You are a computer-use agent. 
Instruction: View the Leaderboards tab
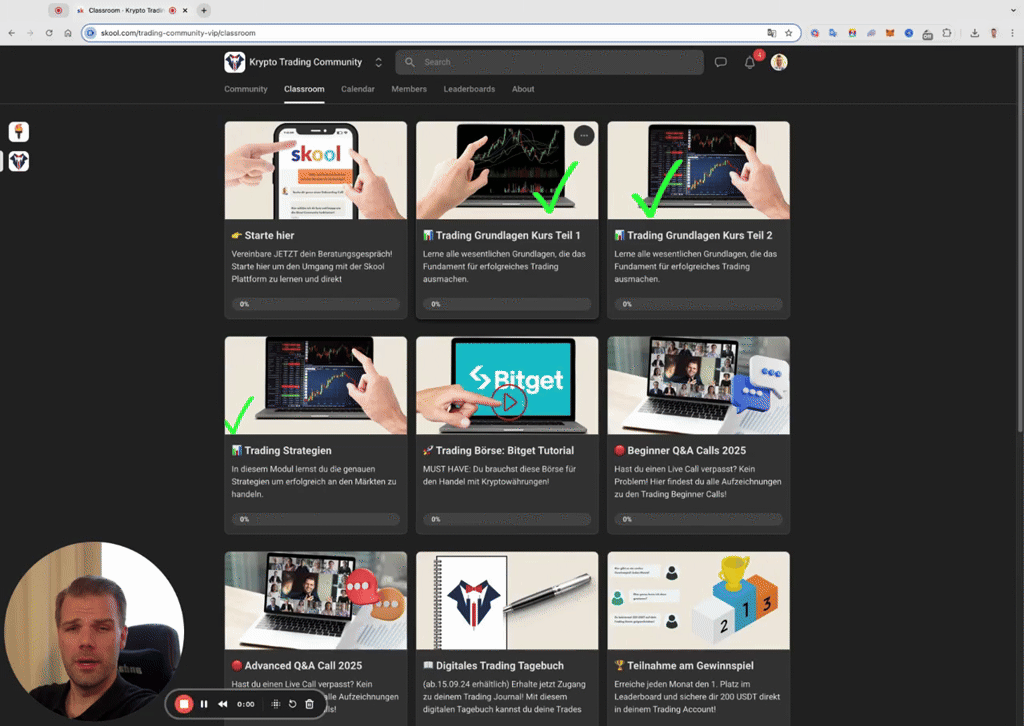[469, 89]
